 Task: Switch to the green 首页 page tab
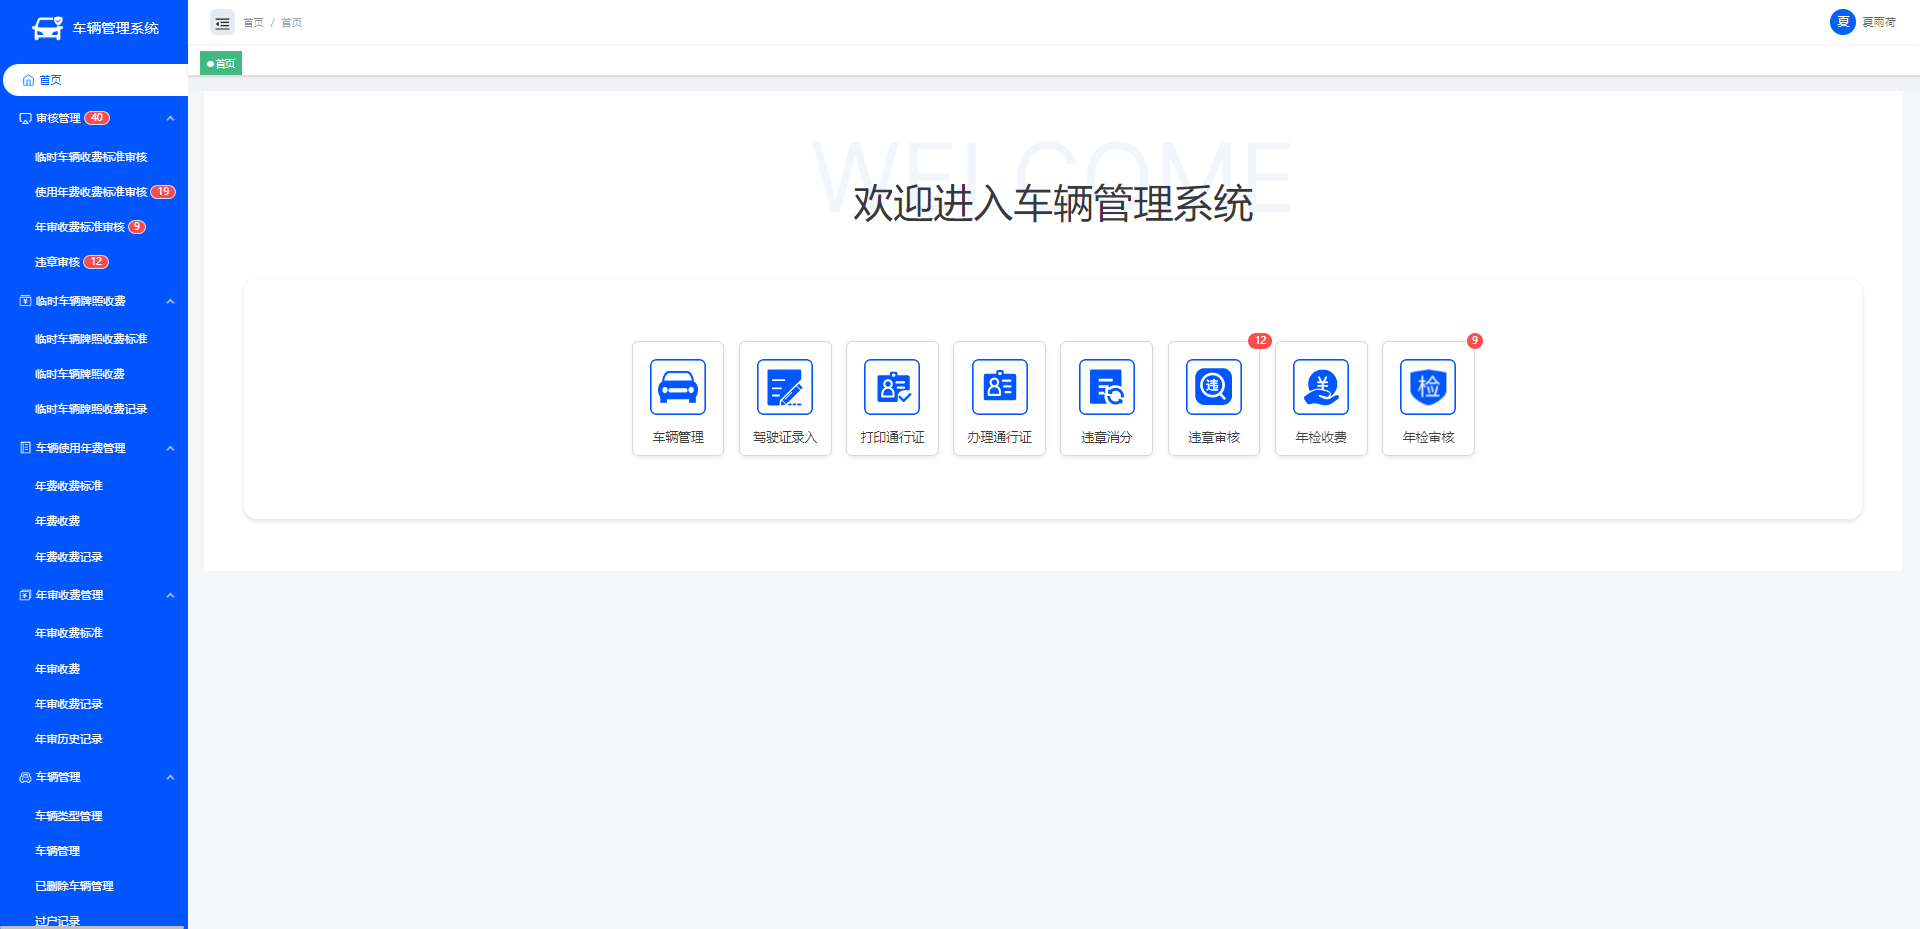(x=221, y=63)
